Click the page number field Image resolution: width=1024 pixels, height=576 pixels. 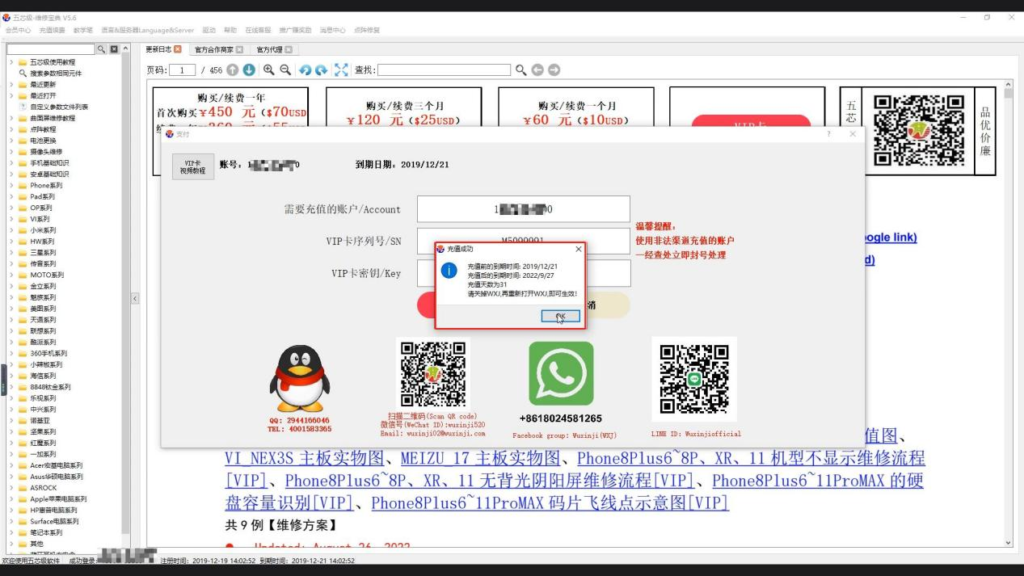(182, 70)
